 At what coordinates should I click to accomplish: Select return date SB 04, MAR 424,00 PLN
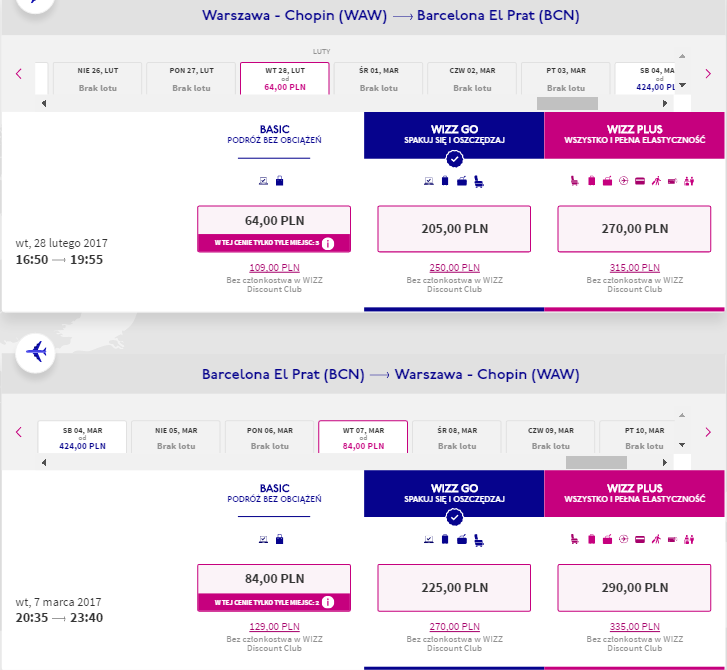pos(82,437)
